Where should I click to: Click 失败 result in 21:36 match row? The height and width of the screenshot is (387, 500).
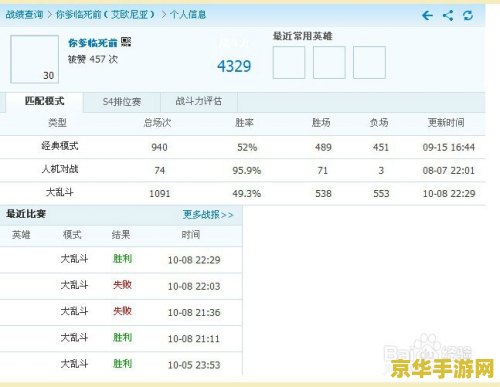pyautogui.click(x=122, y=311)
